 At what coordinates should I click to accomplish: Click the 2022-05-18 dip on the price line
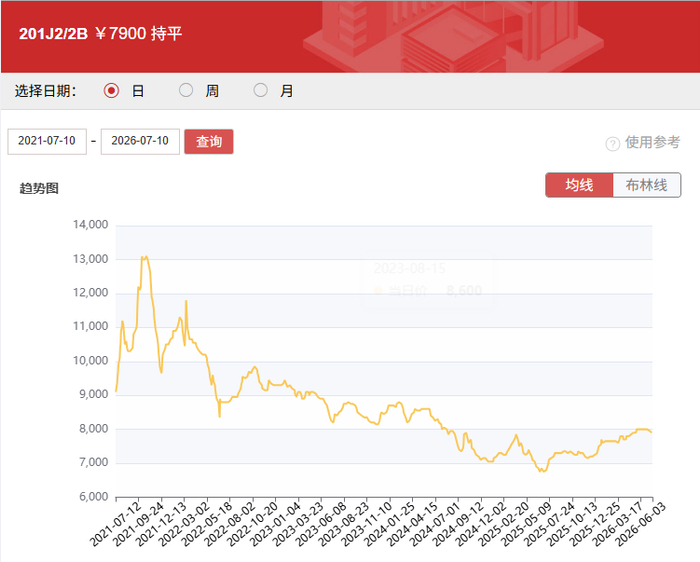tap(220, 416)
